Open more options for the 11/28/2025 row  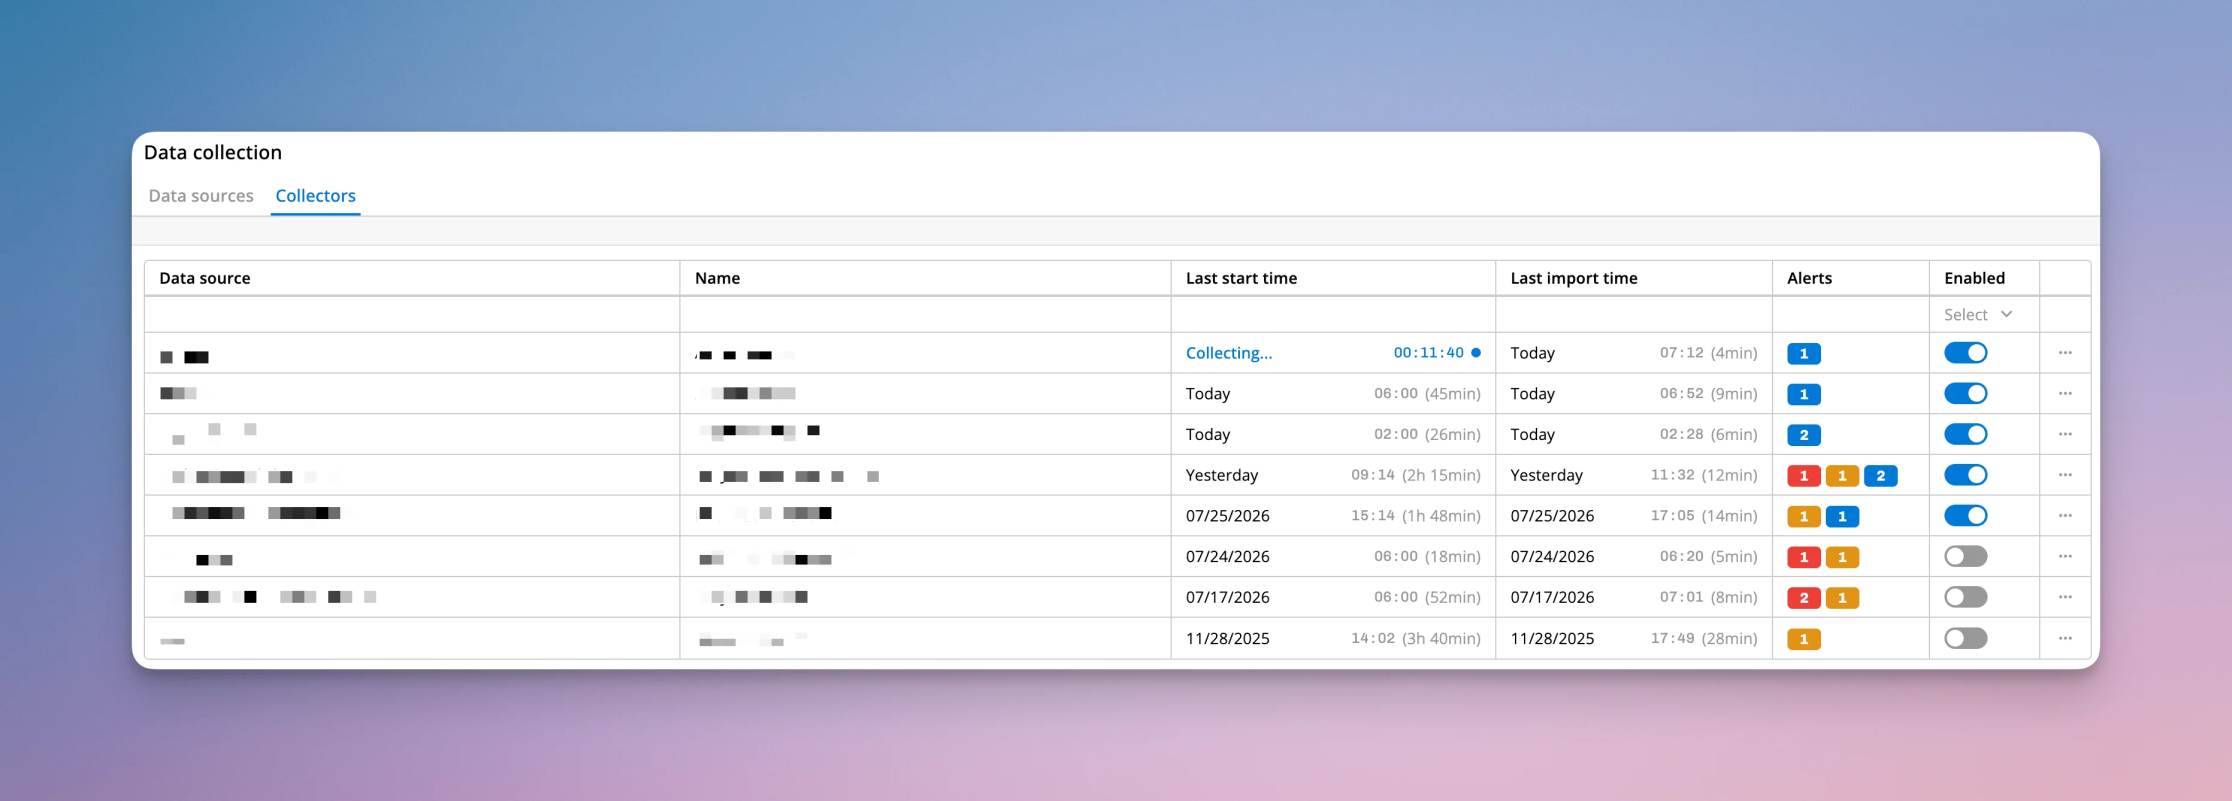[x=2065, y=638]
